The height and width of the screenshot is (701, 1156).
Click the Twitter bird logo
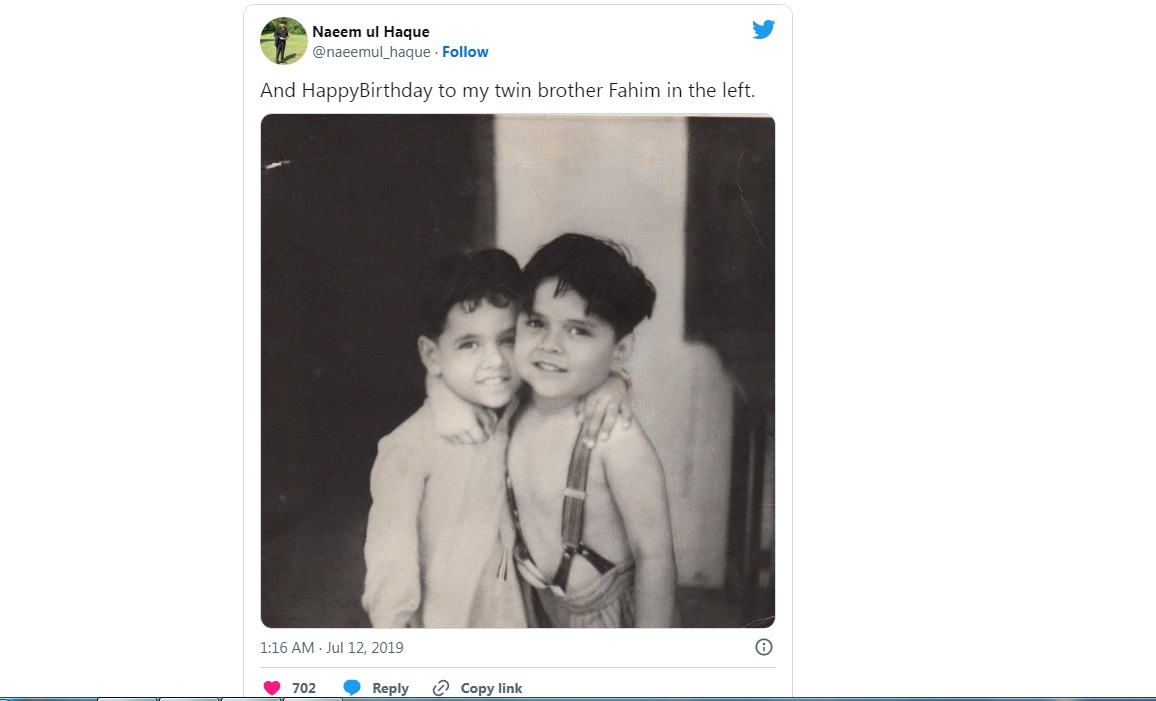[x=763, y=30]
